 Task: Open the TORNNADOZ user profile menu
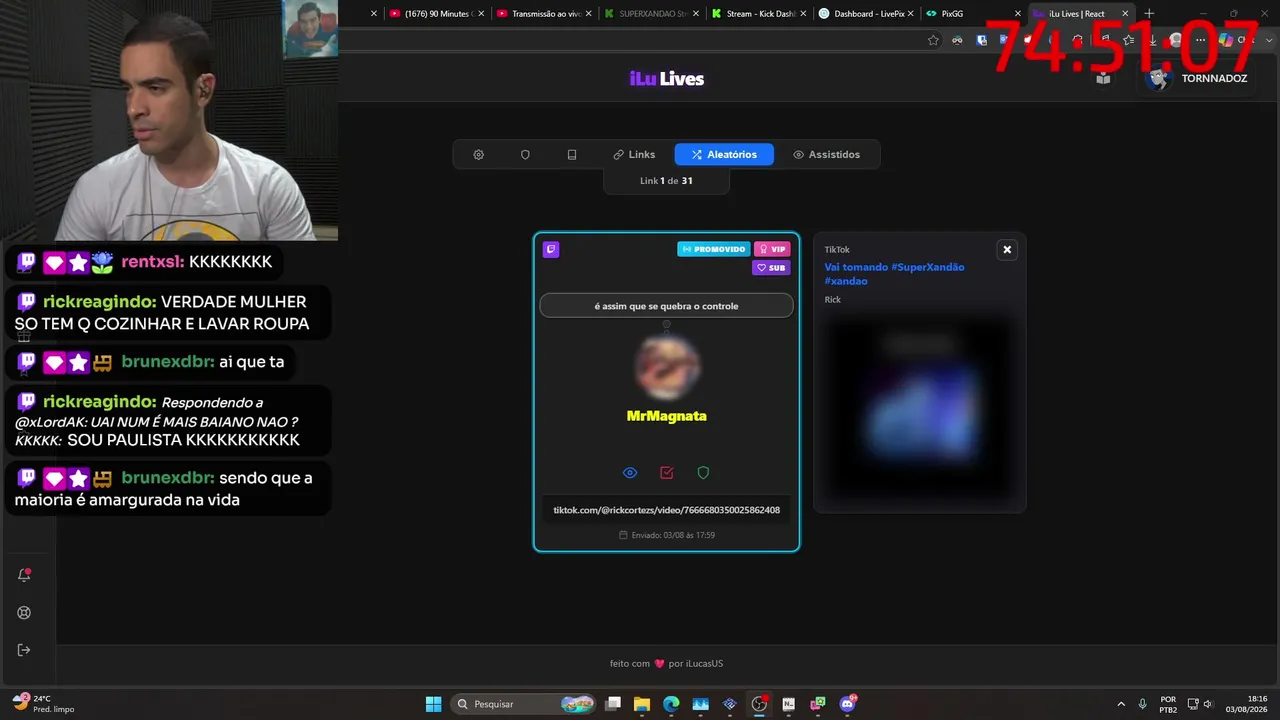pos(1197,78)
